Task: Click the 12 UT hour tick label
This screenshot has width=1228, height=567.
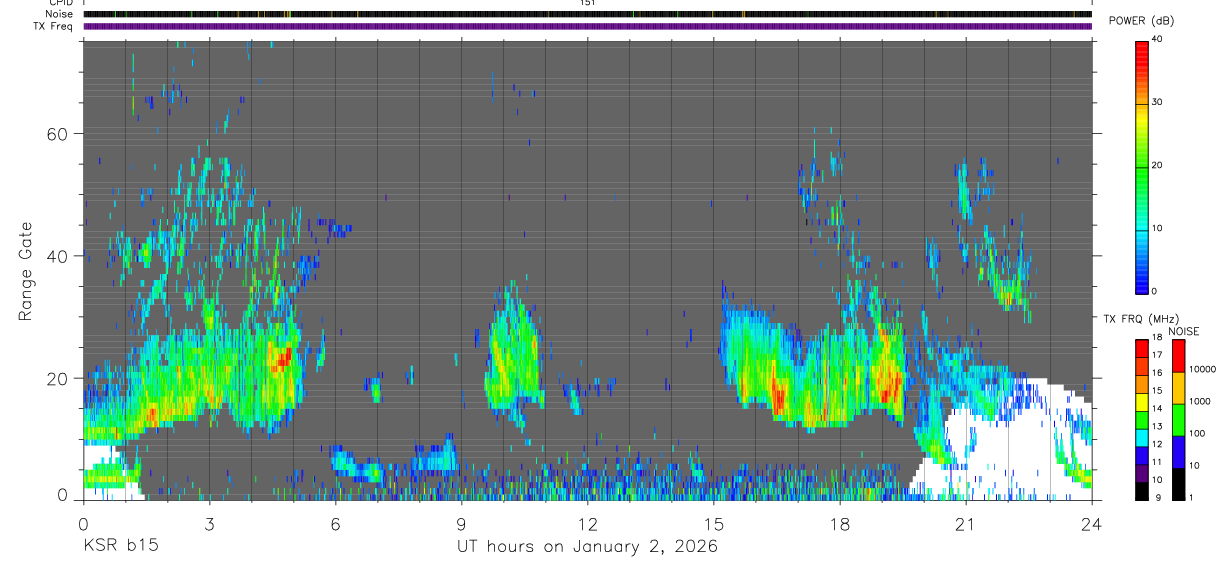Action: (x=588, y=524)
